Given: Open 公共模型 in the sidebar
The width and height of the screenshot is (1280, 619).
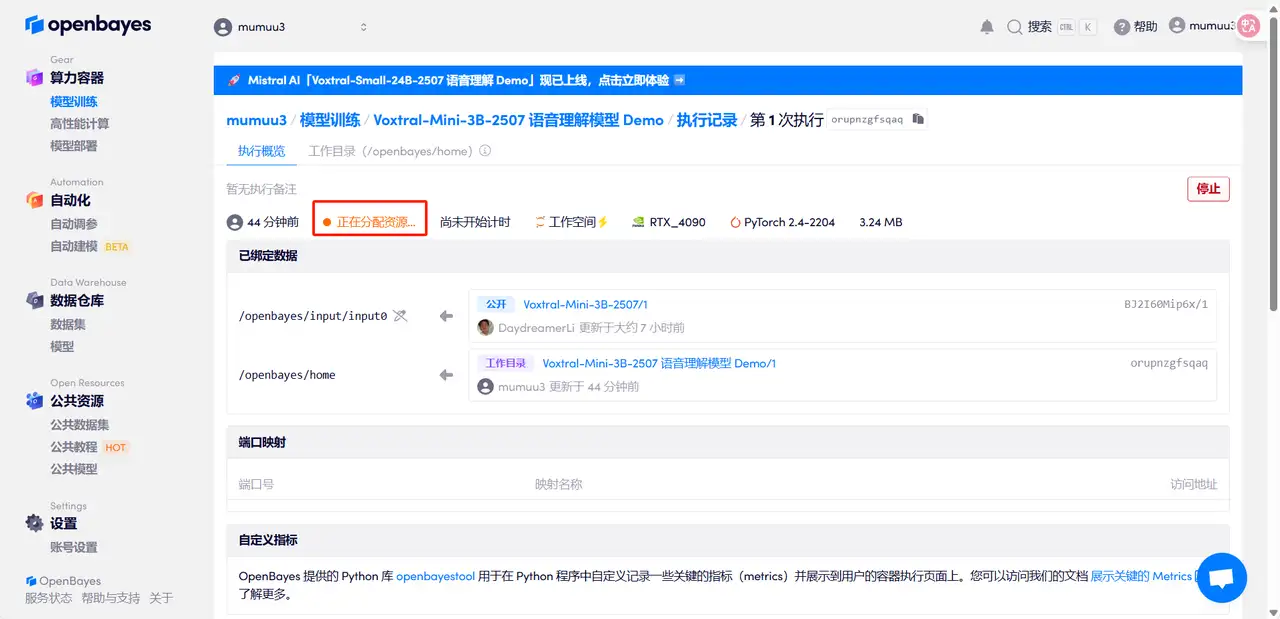Looking at the screenshot, I should (74, 469).
